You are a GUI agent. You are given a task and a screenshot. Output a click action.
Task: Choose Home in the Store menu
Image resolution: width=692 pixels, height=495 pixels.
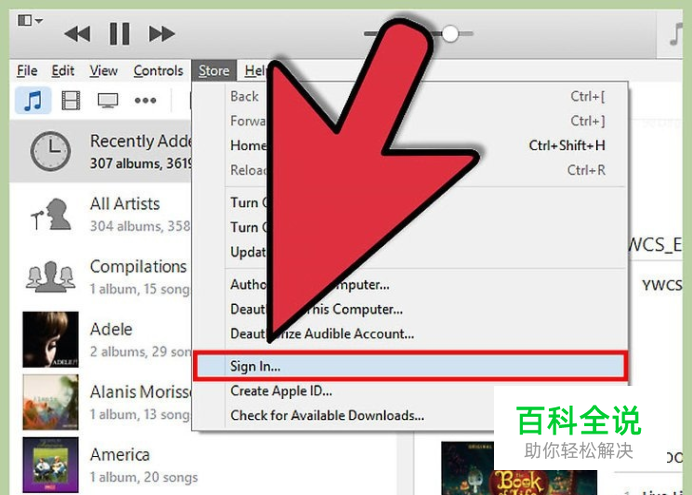coord(410,145)
